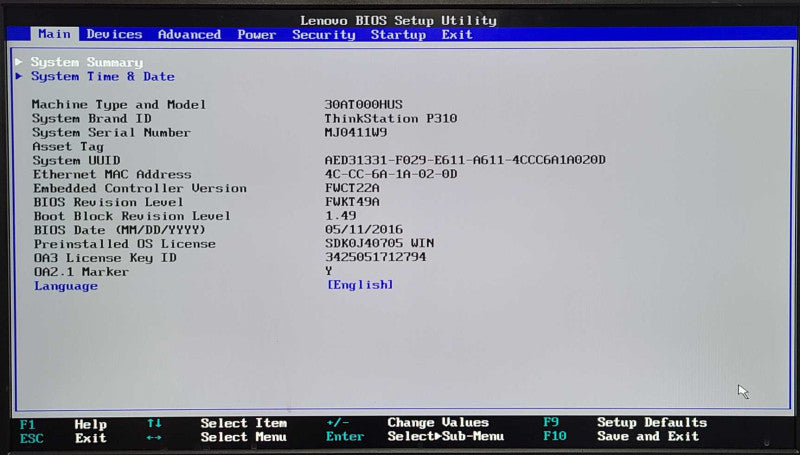Image resolution: width=800 pixels, height=455 pixels.
Task: Click arrow beside System Summary
Action: pos(19,62)
